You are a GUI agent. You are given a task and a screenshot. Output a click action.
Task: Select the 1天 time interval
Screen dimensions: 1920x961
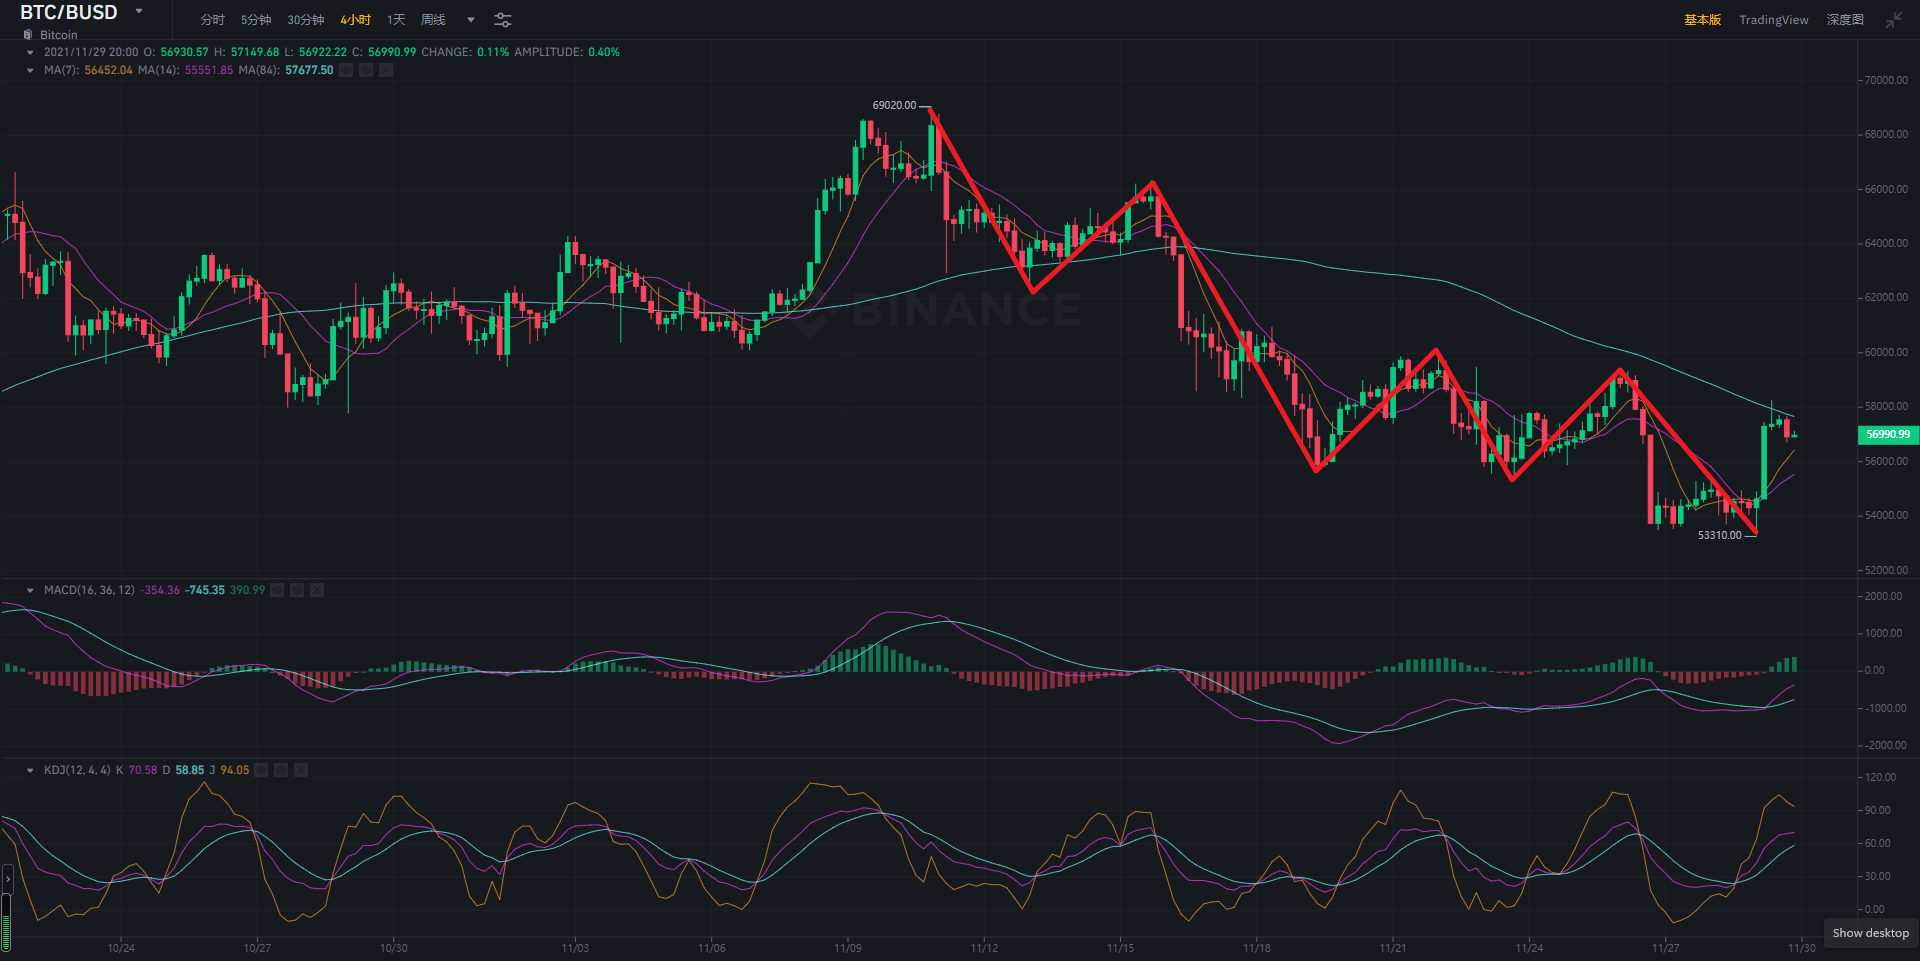[x=396, y=20]
